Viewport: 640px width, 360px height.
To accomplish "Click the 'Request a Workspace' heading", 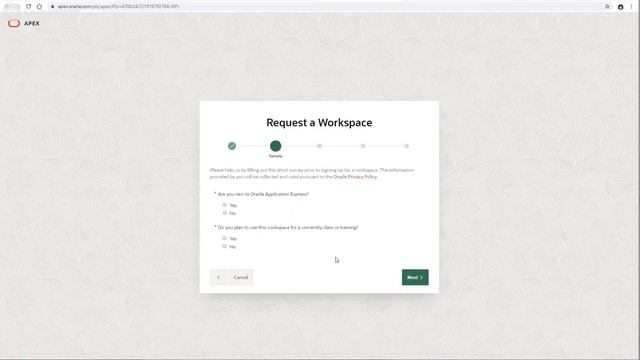I will coord(319,122).
